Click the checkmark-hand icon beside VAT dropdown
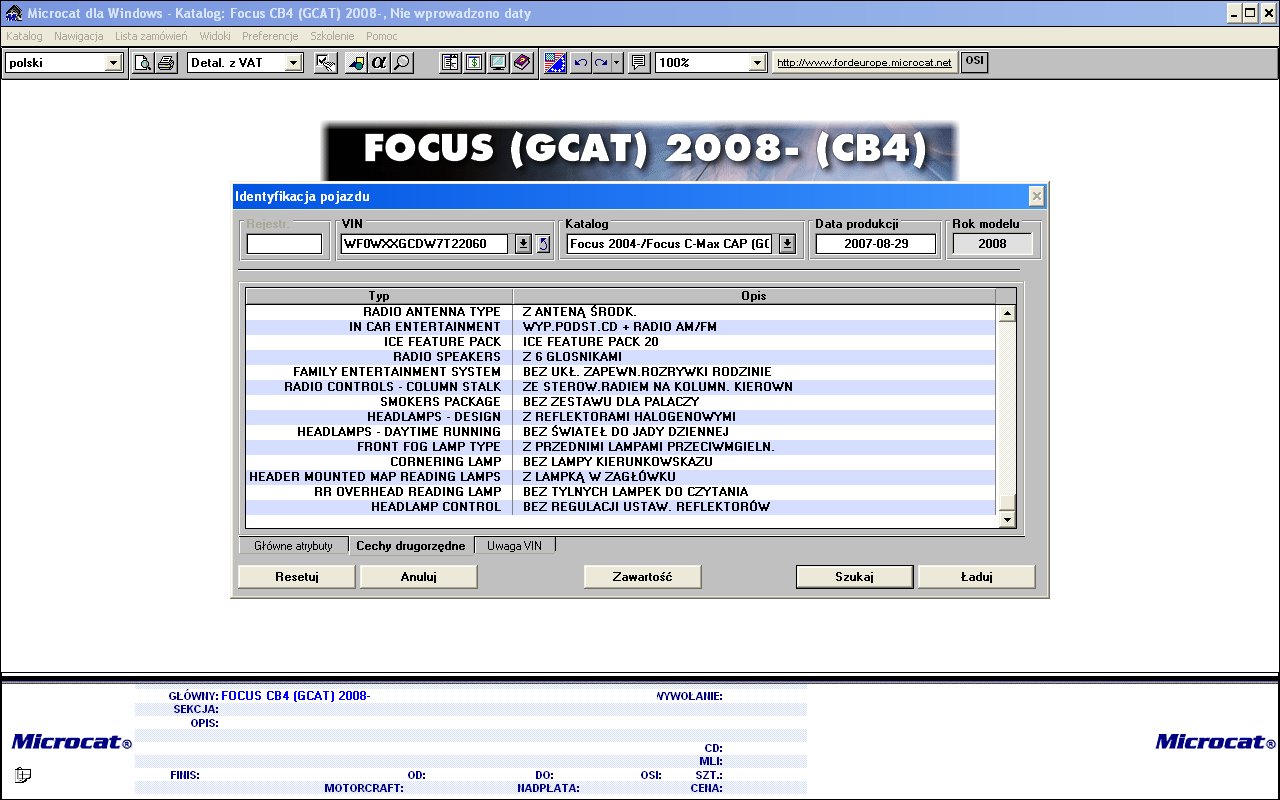This screenshot has height=800, width=1280. pos(325,63)
